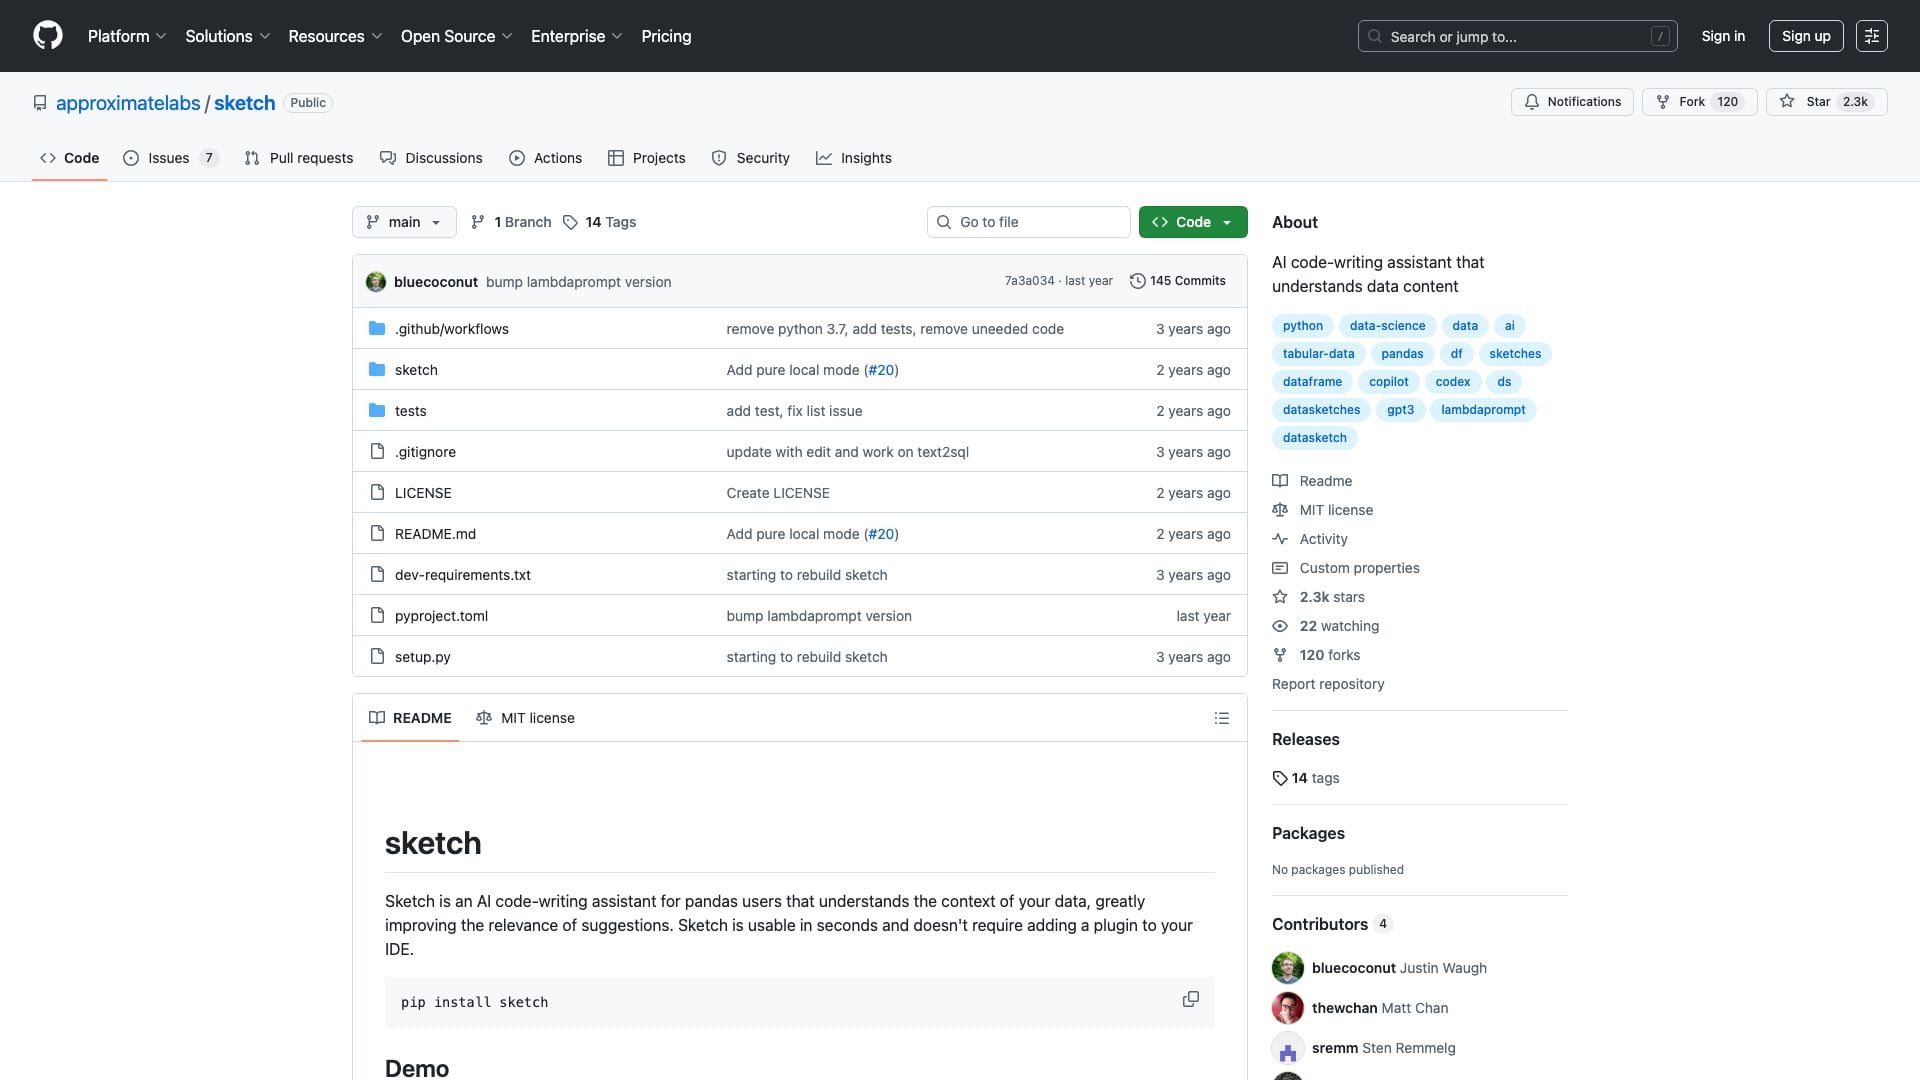Click the GitHub logo icon

point(47,36)
